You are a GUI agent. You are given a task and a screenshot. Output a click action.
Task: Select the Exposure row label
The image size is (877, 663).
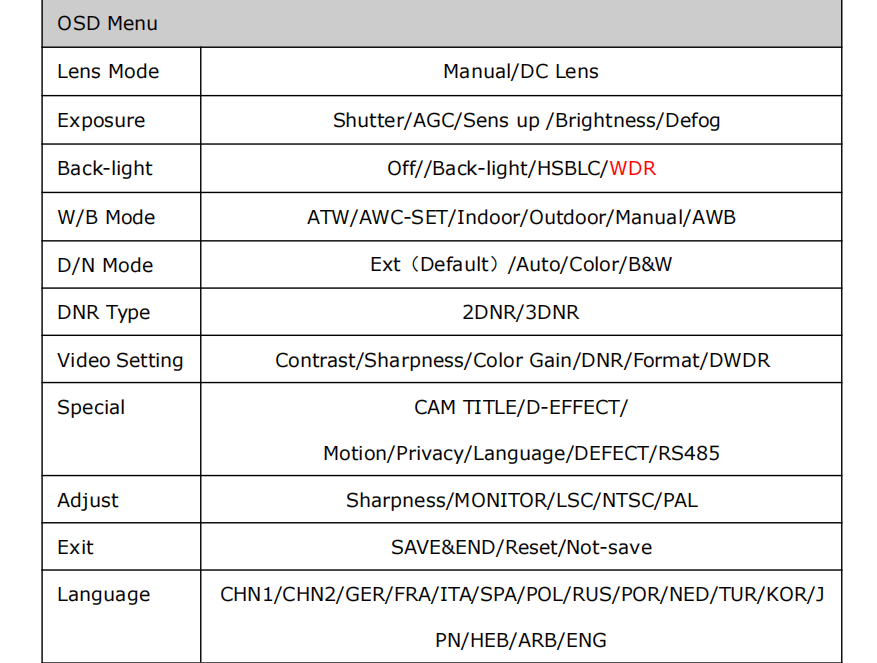click(101, 121)
